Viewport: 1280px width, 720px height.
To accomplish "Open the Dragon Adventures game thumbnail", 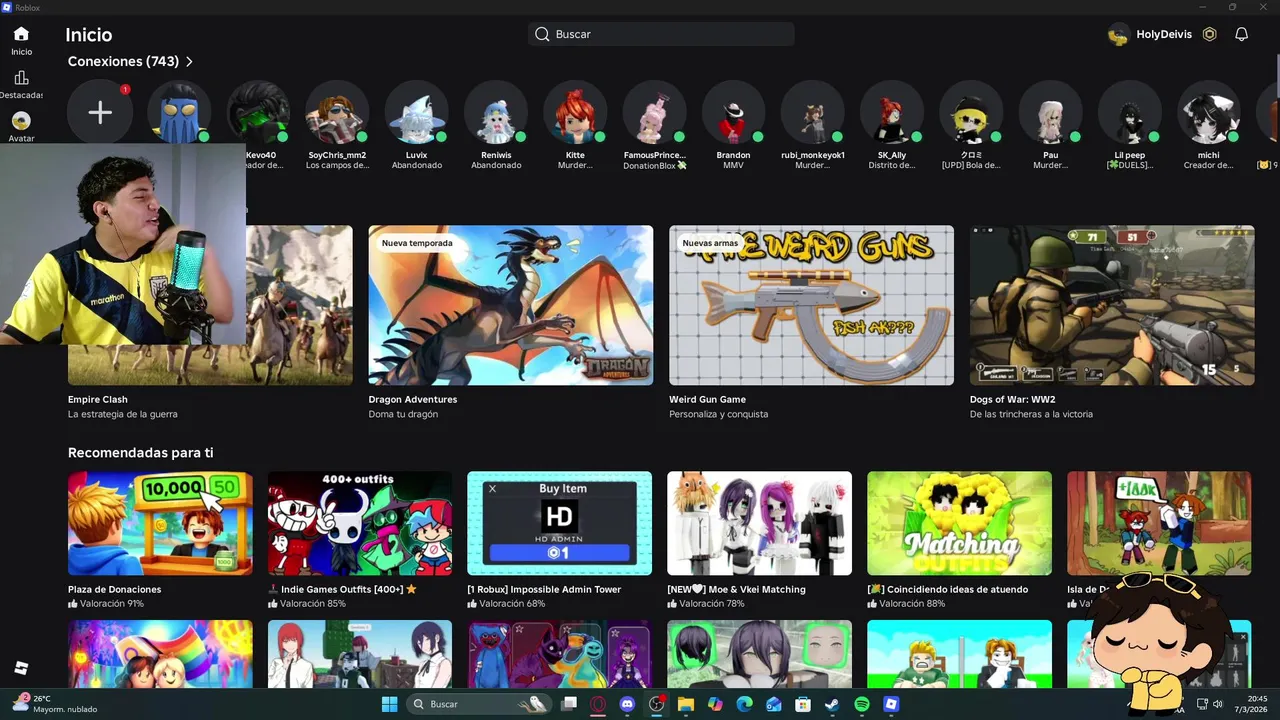I will tap(511, 305).
